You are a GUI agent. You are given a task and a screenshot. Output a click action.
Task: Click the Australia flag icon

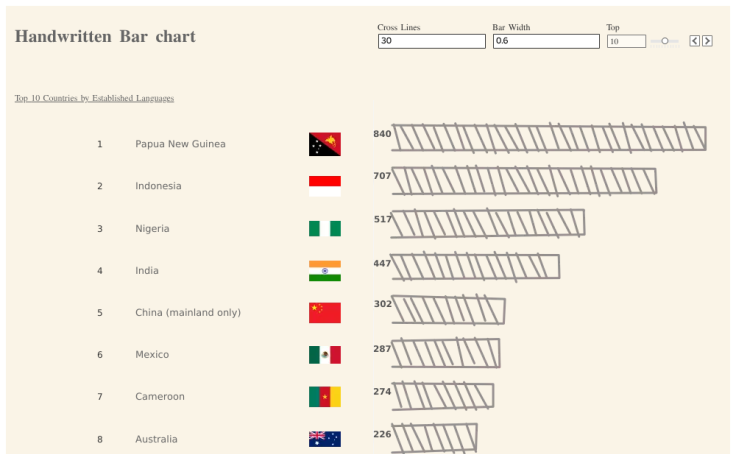point(325,439)
